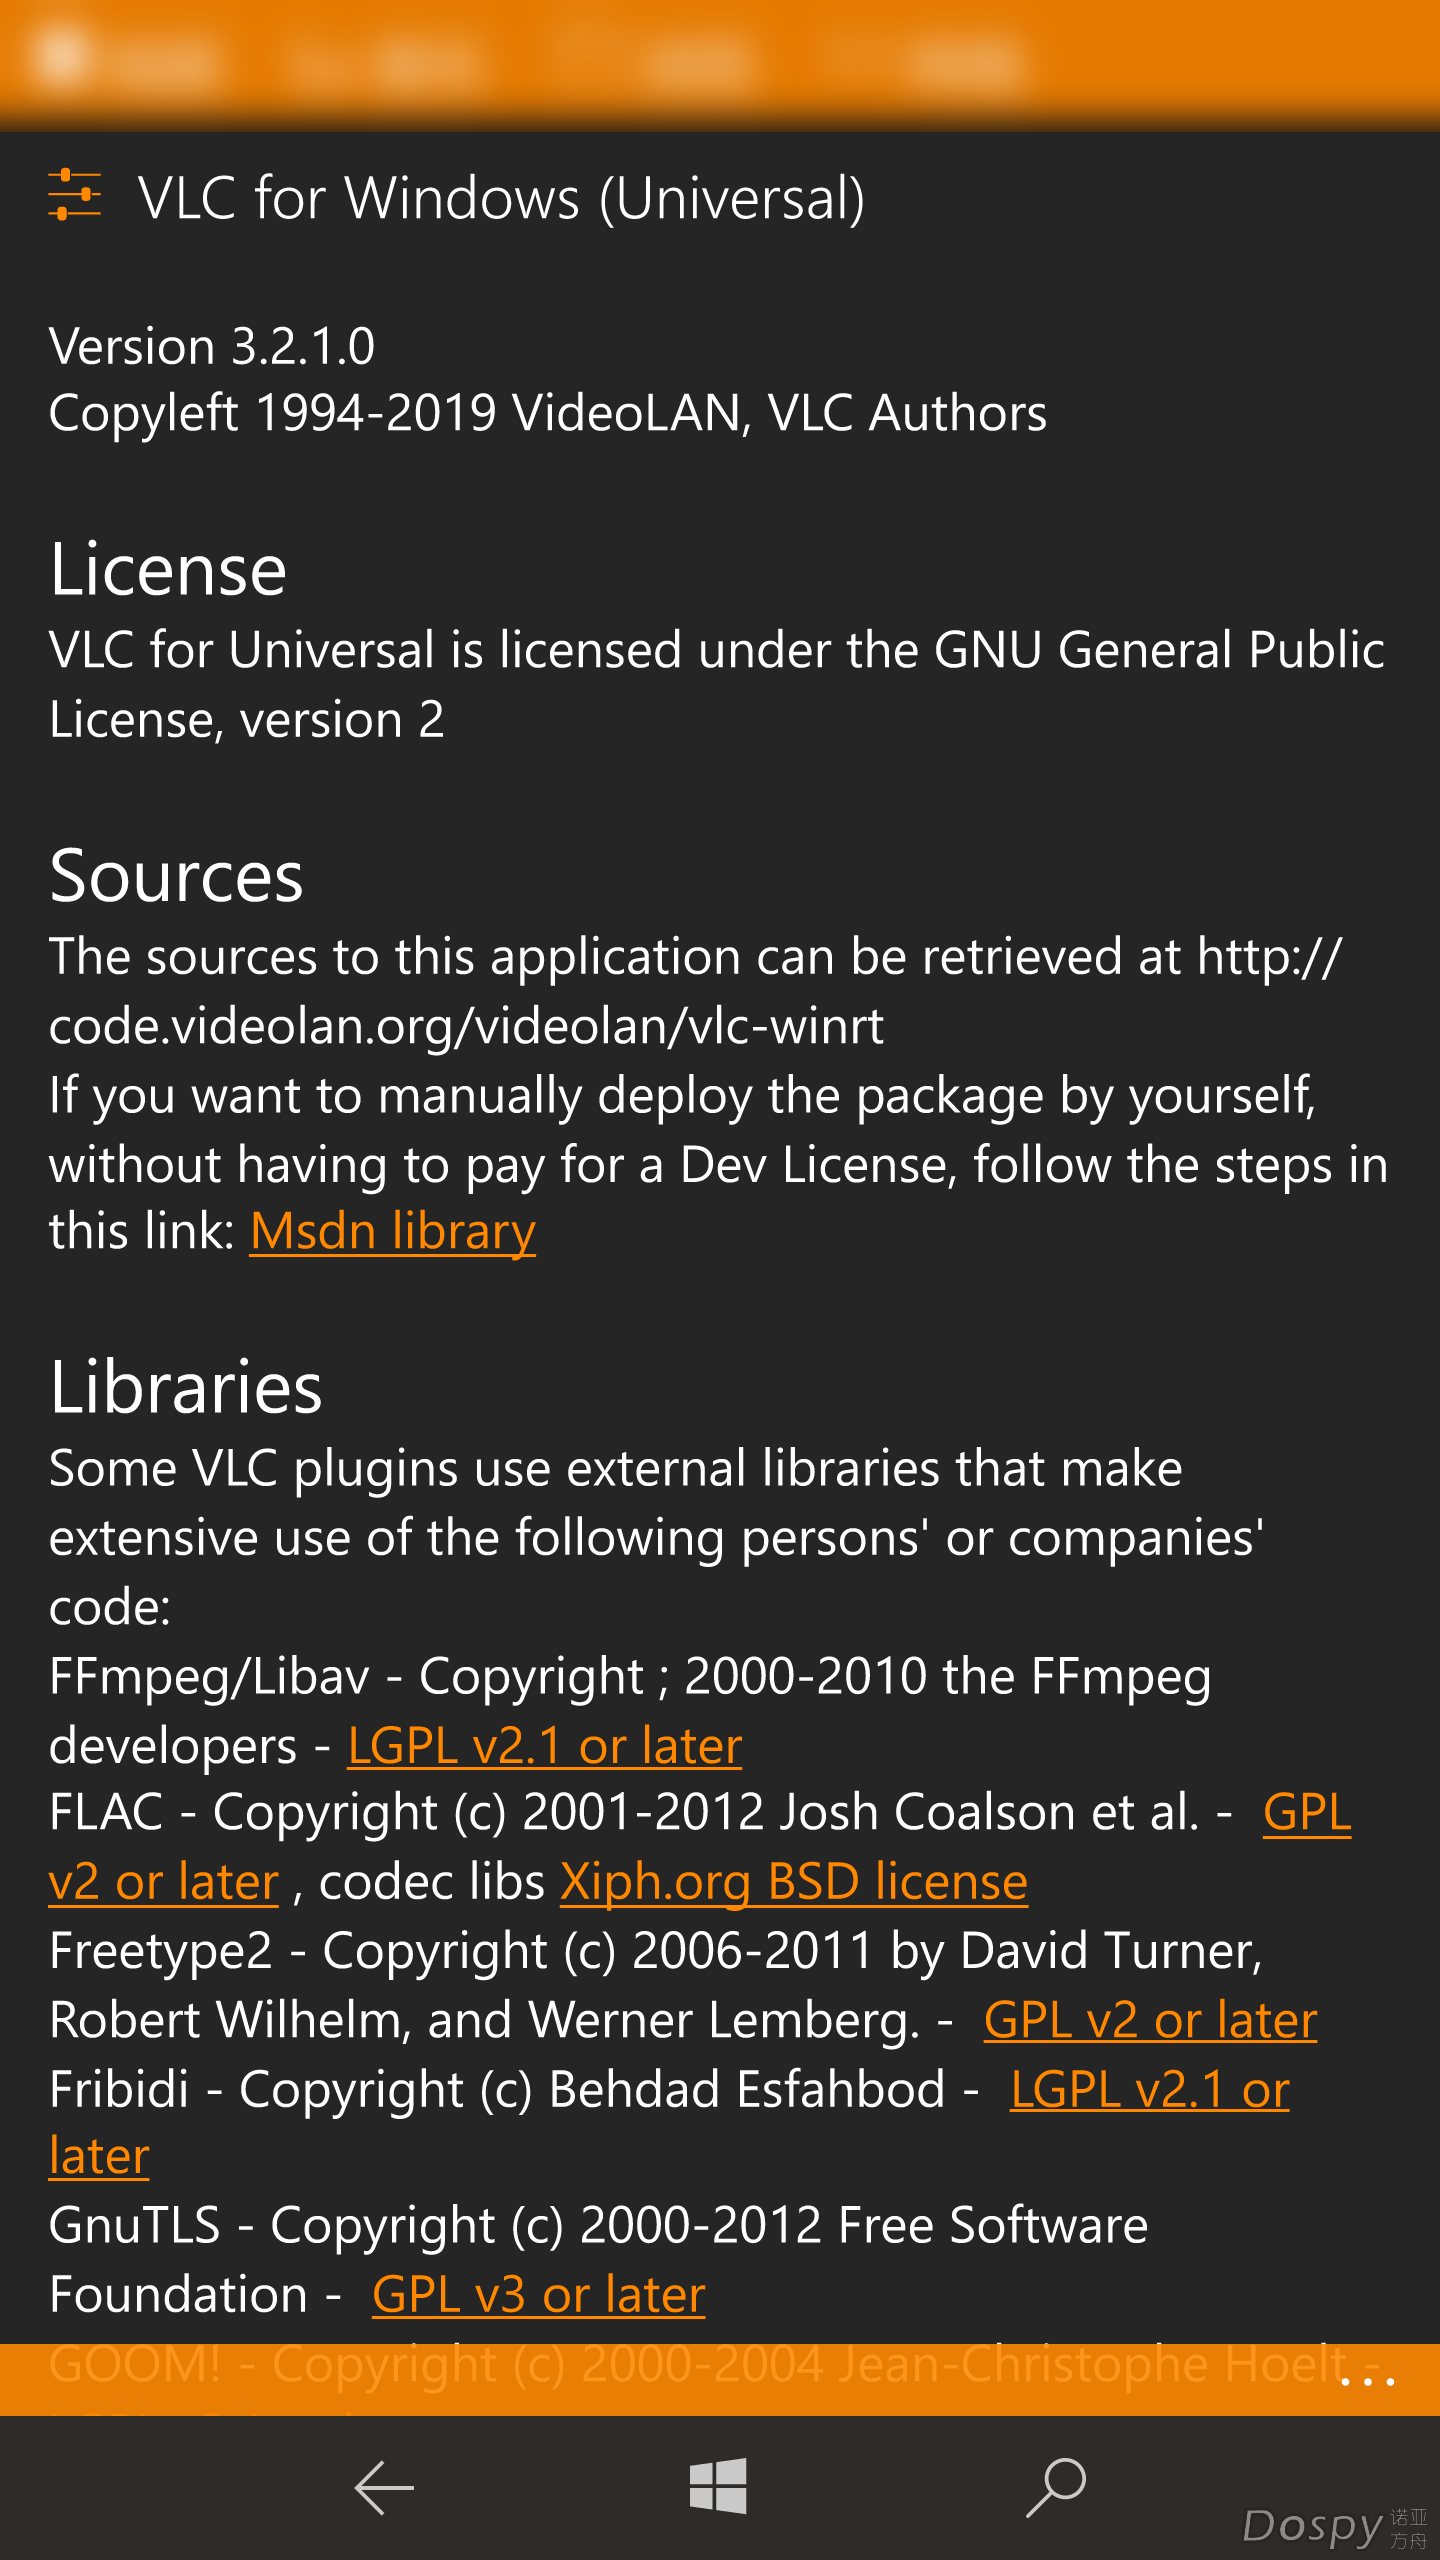Image resolution: width=1440 pixels, height=2560 pixels.
Task: Expand the ellipsis more menu in bottom bar
Action: click(x=1367, y=2381)
